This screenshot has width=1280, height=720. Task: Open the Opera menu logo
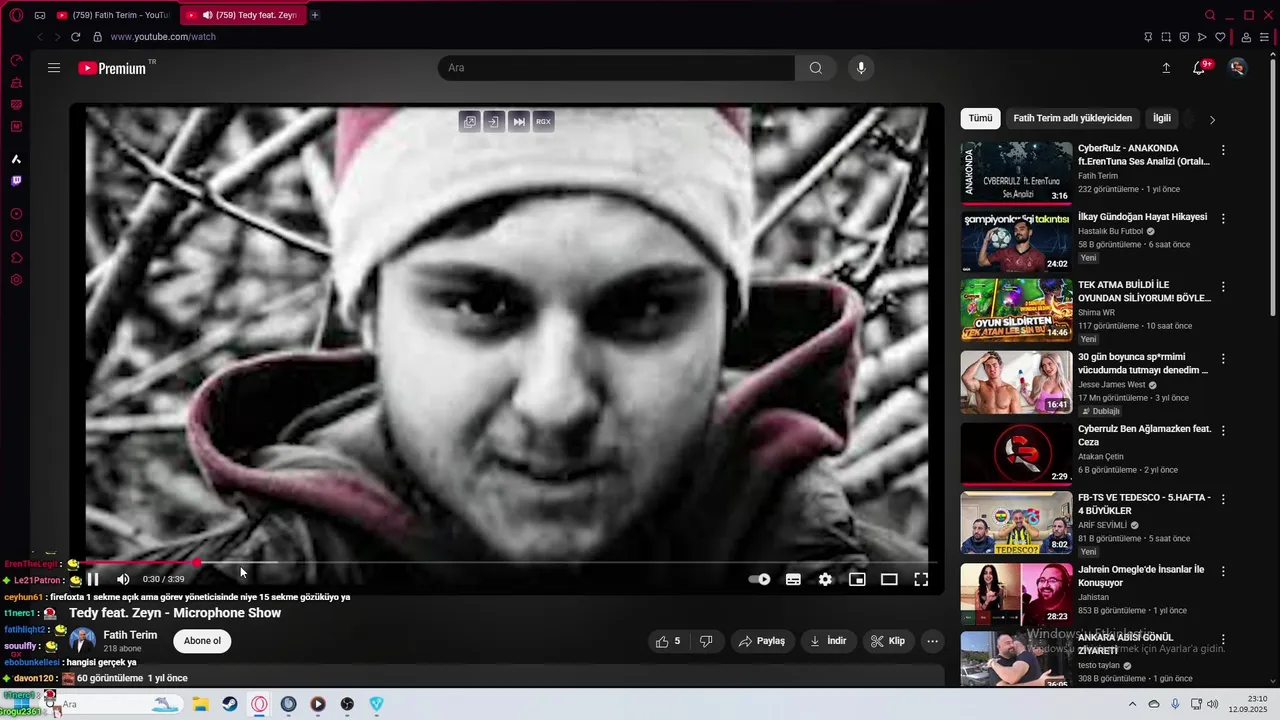(16, 15)
